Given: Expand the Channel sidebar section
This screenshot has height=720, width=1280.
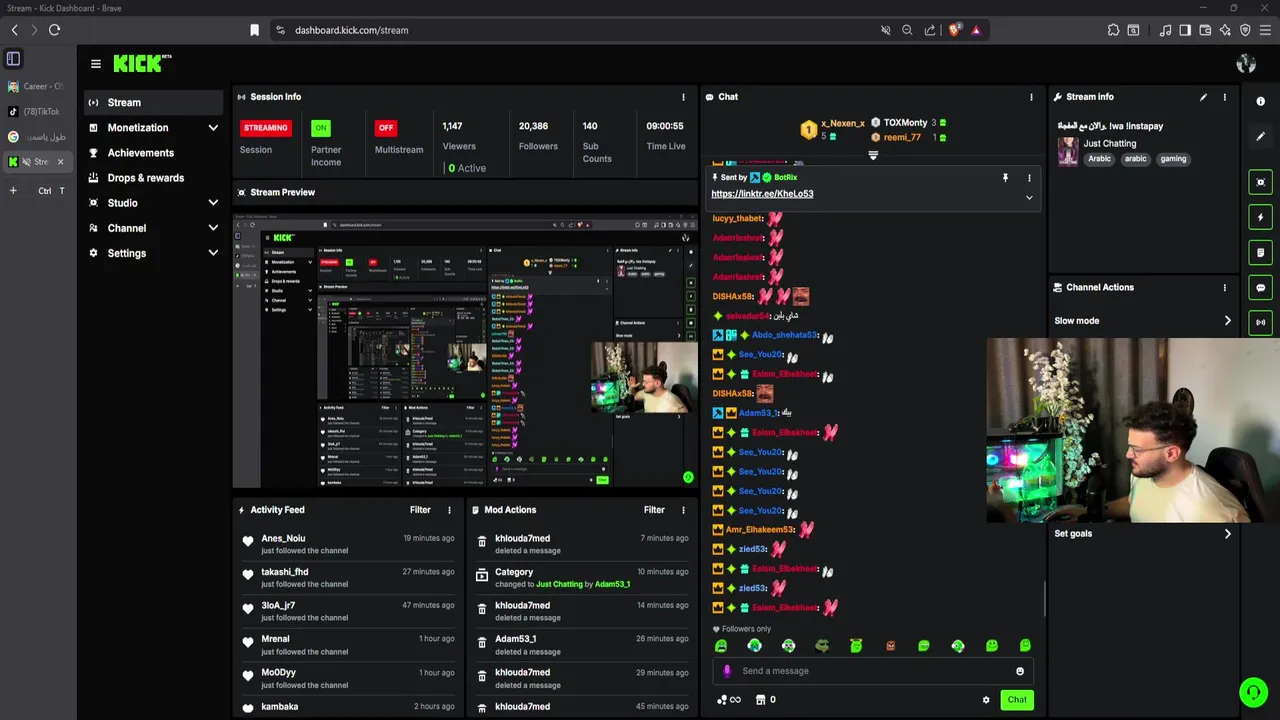Looking at the screenshot, I should coord(213,228).
